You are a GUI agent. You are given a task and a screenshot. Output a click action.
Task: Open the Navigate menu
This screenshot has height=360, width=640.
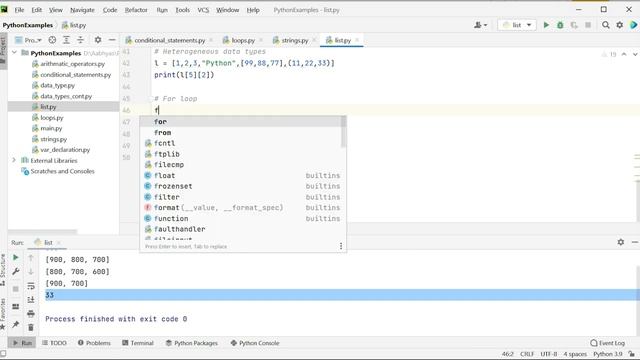(x=82, y=10)
